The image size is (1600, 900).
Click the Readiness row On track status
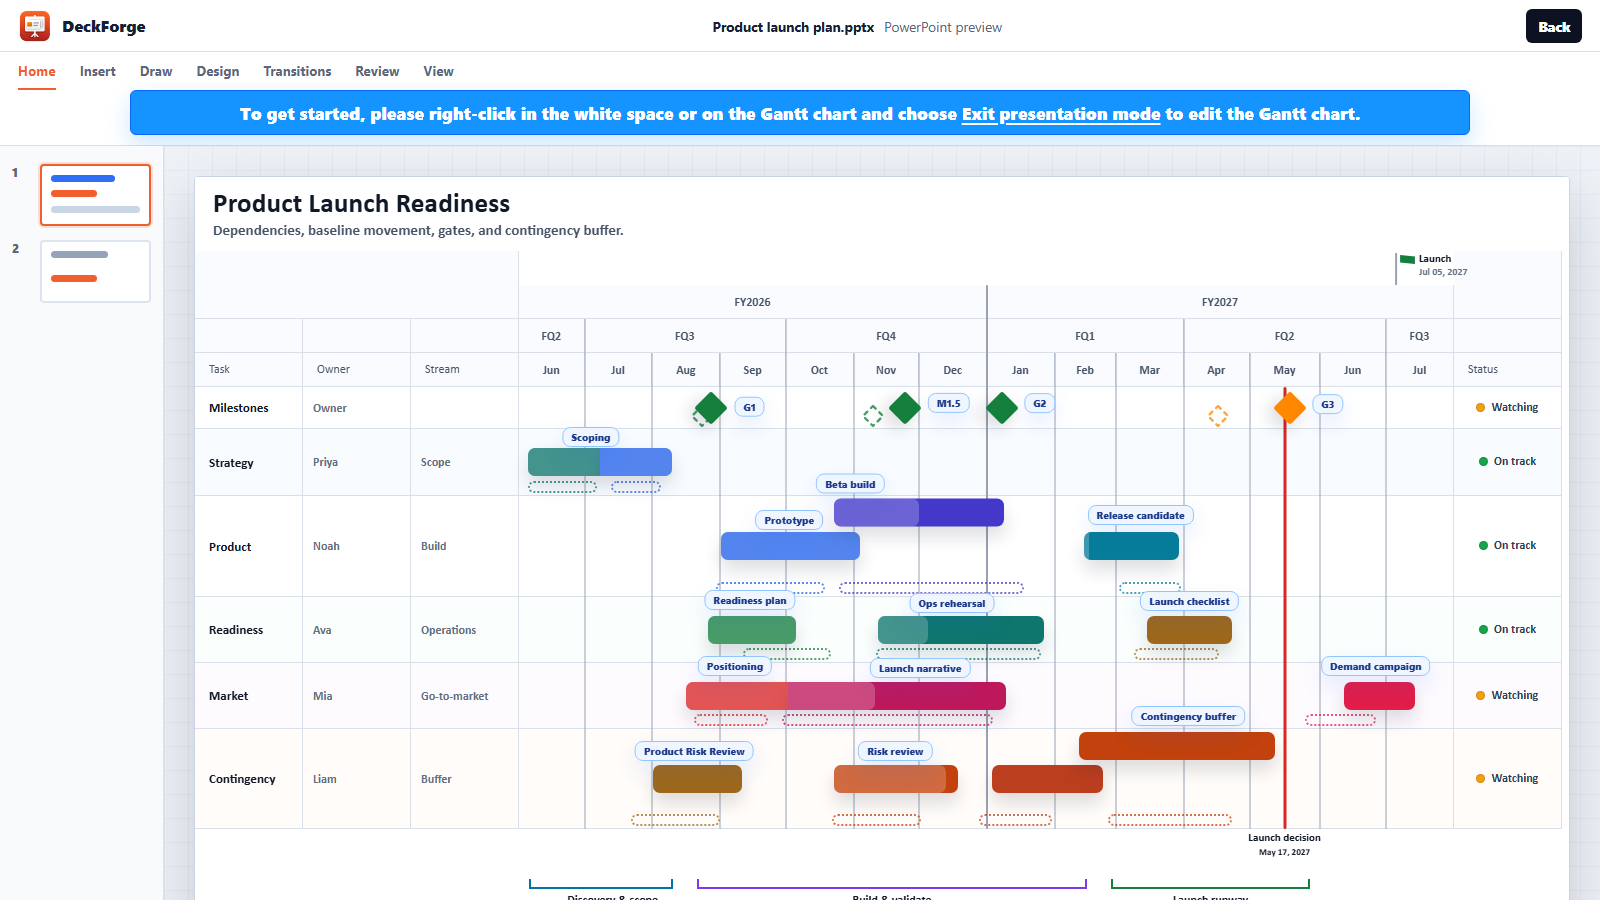[x=1507, y=629]
